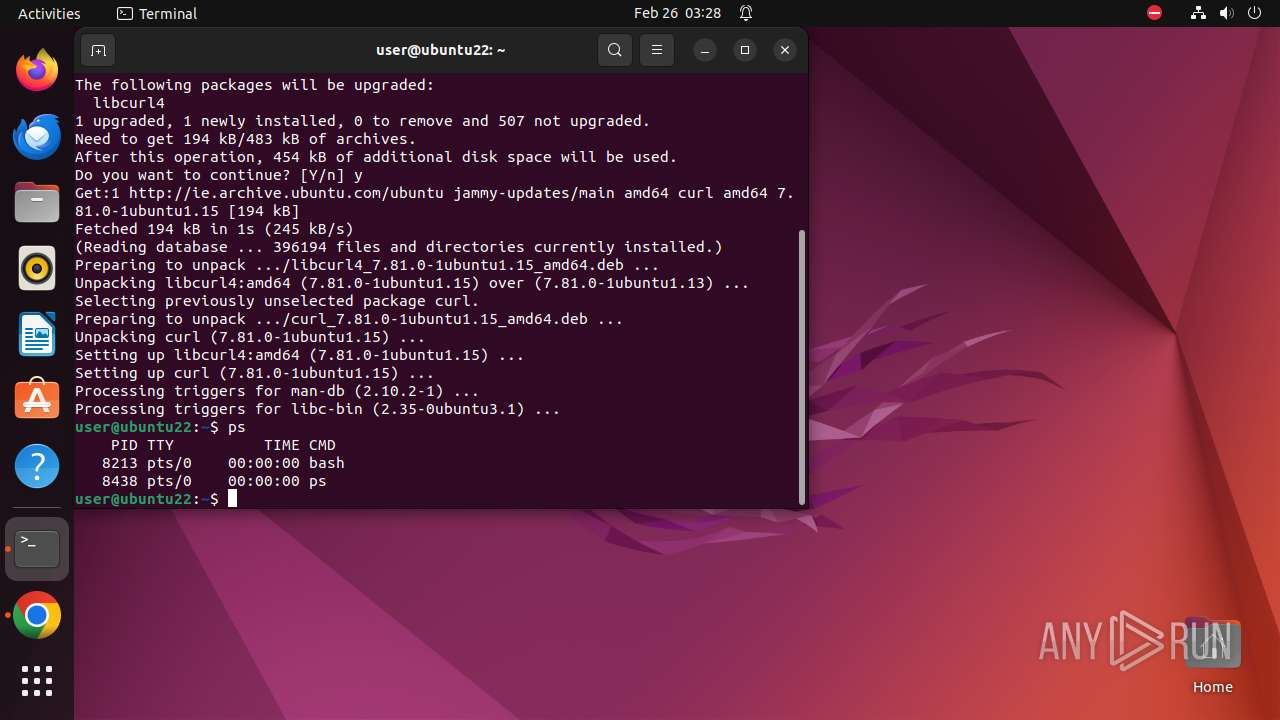Click the 'ps' command text

[x=237, y=427]
